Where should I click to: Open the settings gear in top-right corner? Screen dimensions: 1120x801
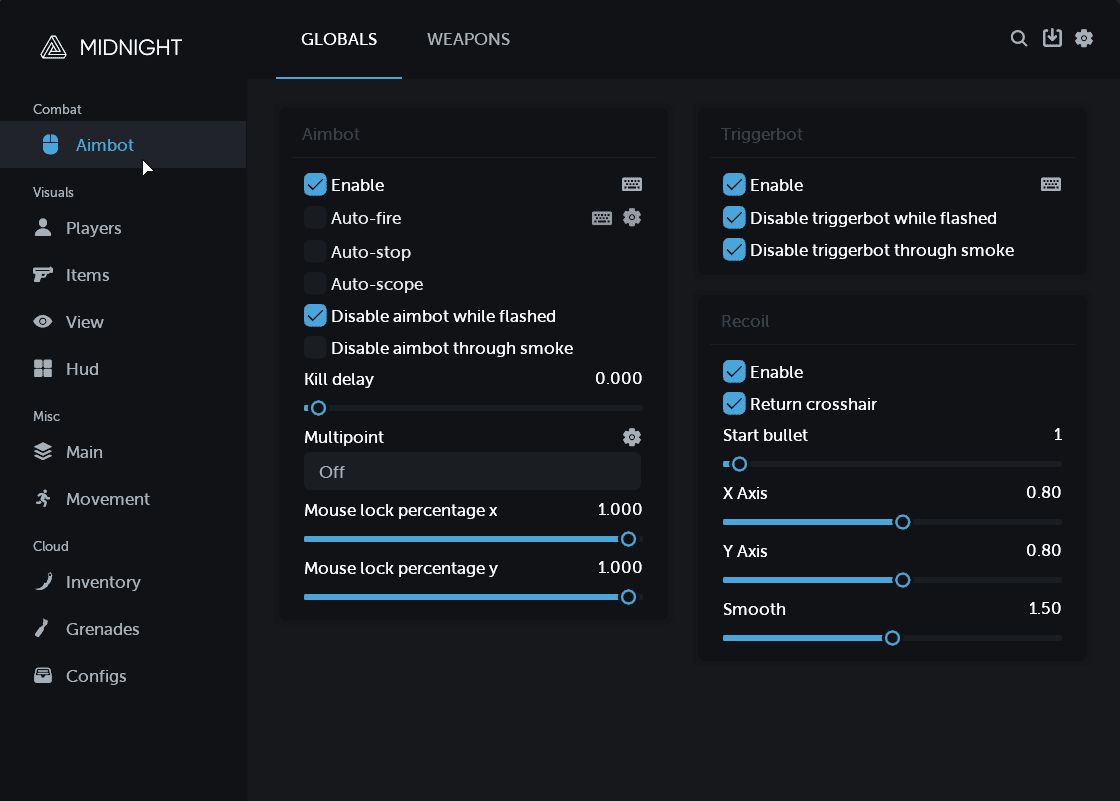[x=1084, y=38]
